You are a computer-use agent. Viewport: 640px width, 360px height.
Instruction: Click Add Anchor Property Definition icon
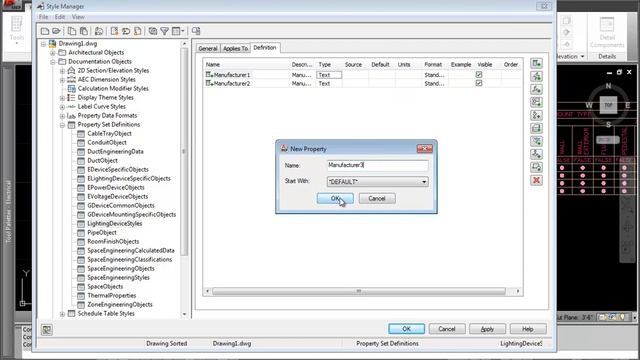point(536,154)
